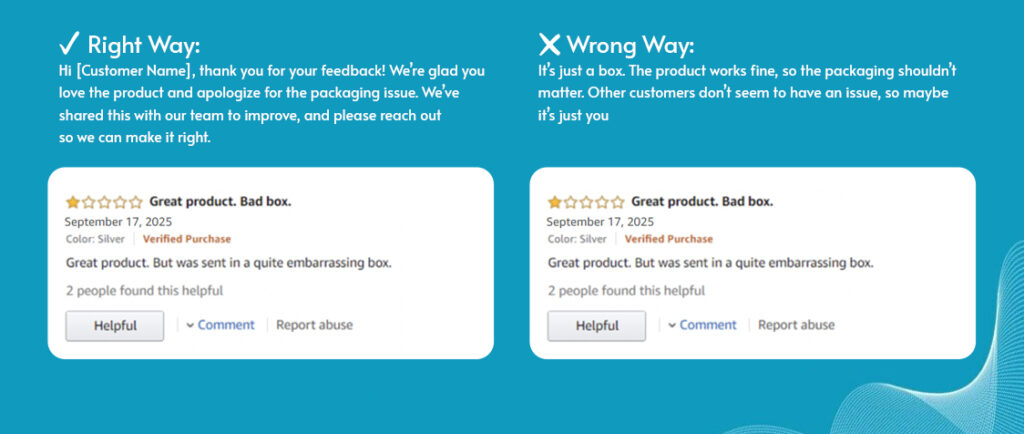Click '2 people found this helpful' in Wrong Way card
Screen dimensions: 1024x434
click(626, 291)
